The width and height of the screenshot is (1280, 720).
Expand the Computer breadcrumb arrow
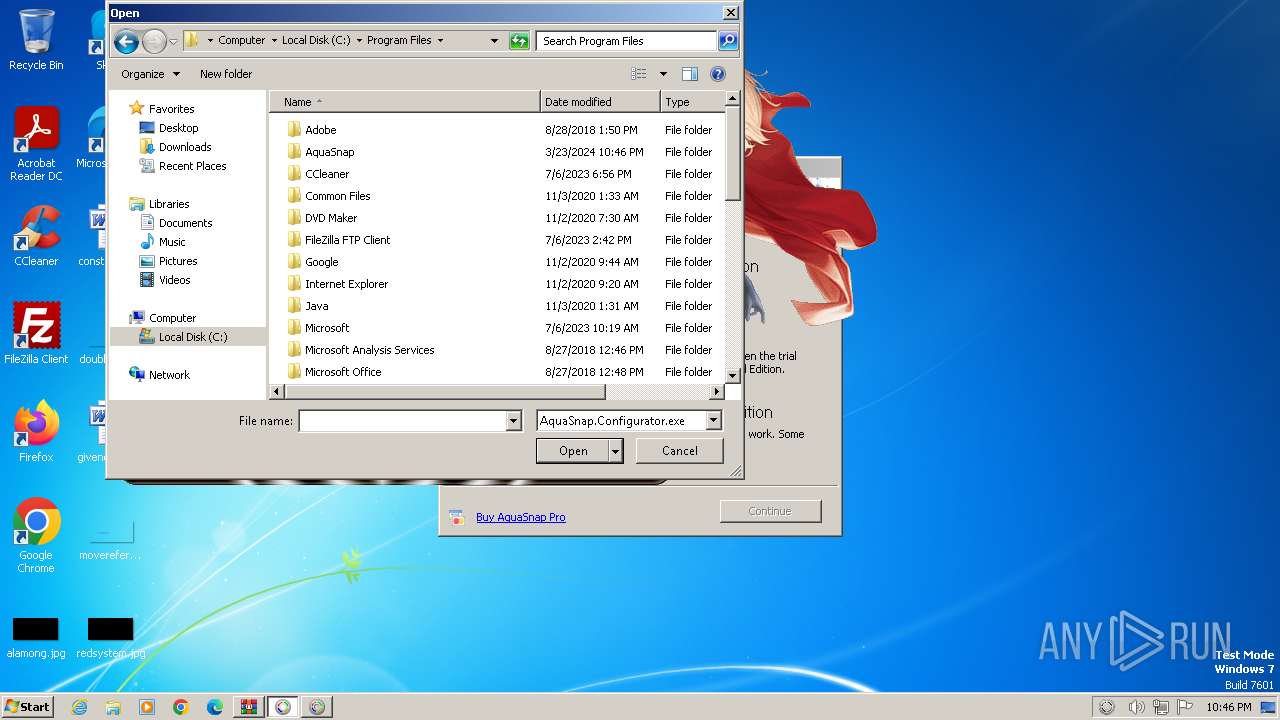[x=274, y=41]
